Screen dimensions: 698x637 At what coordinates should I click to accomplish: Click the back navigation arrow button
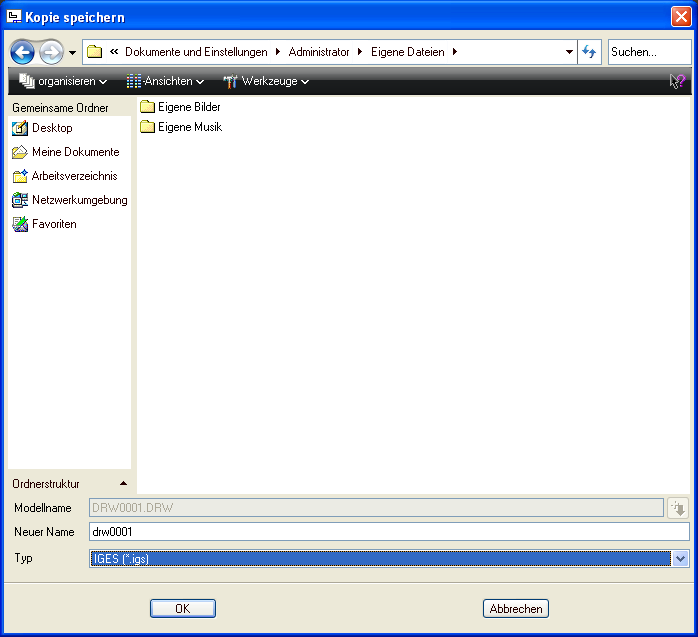tap(22, 52)
